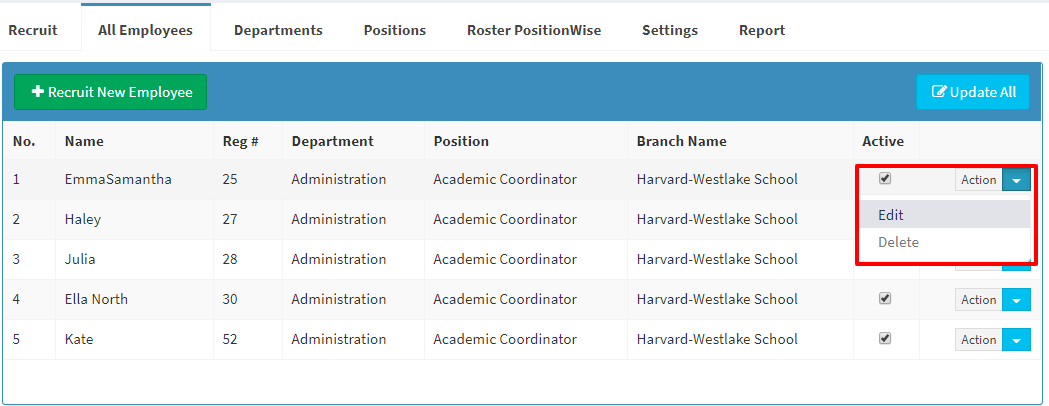
Task: Click the Action button for Ella North
Action: 979,300
